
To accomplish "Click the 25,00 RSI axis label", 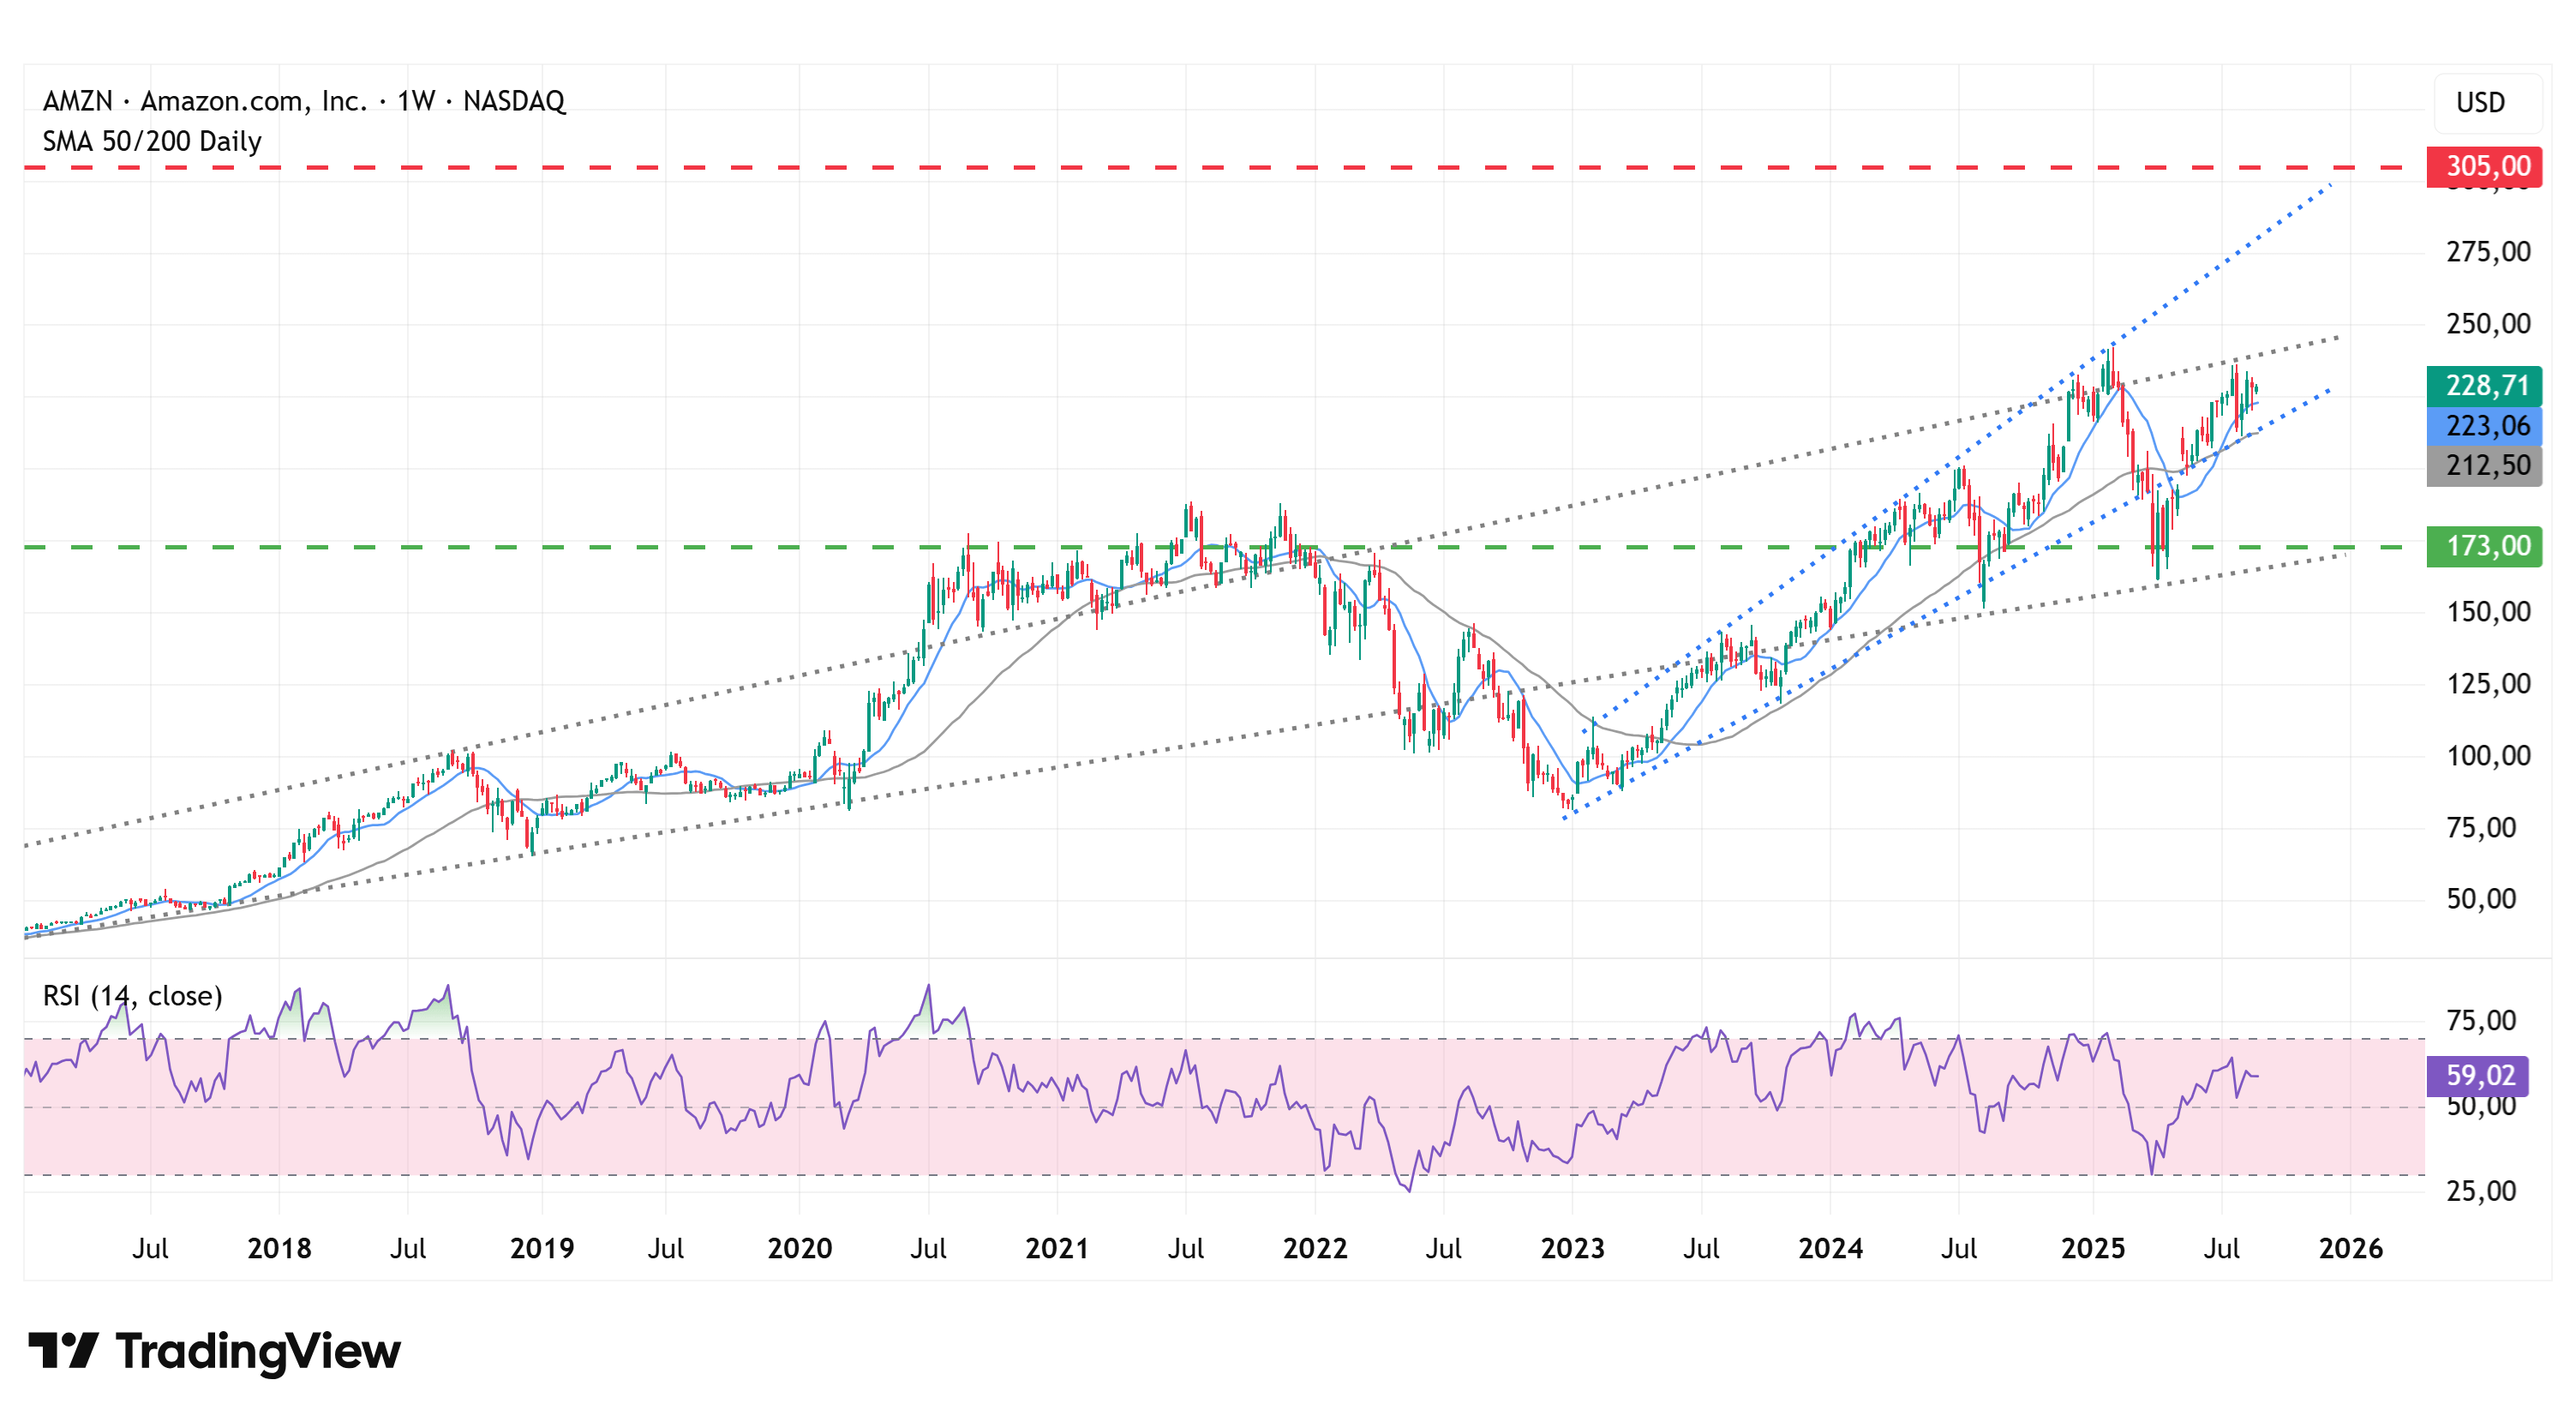I will [x=2481, y=1191].
